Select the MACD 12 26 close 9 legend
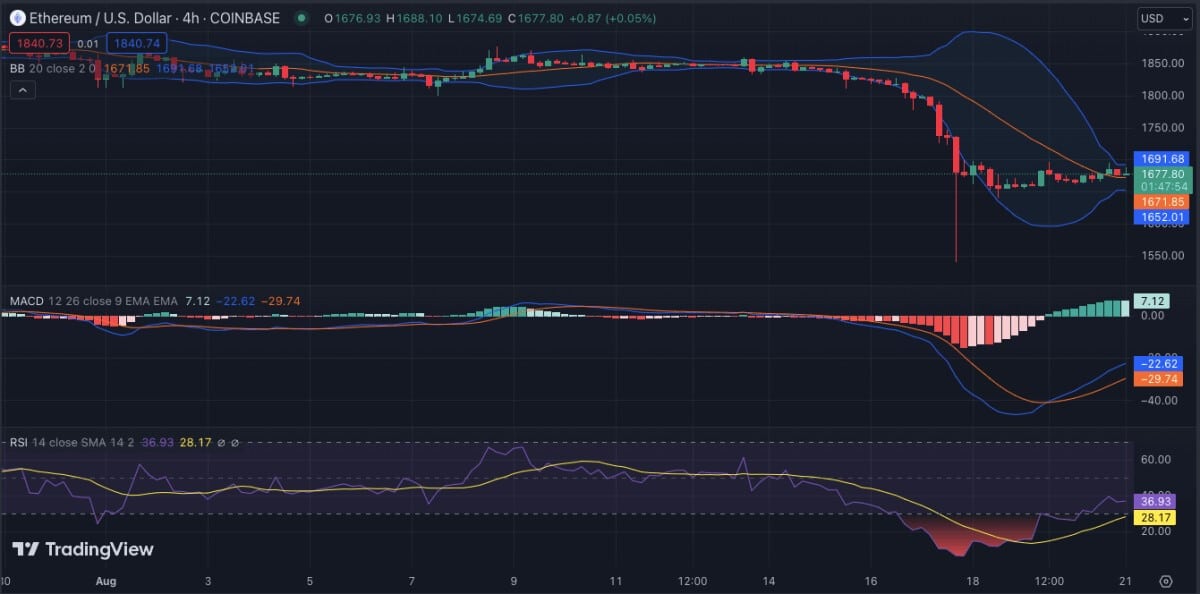 (92, 301)
